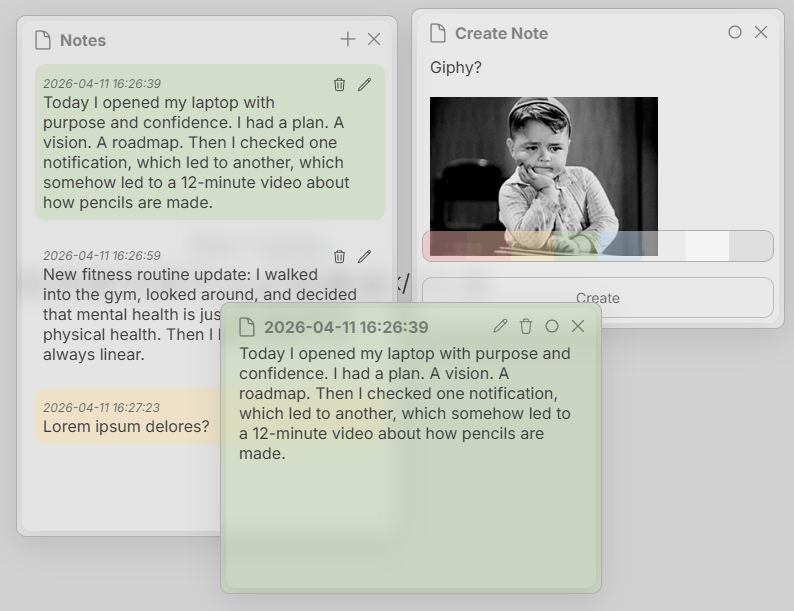This screenshot has height=611, width=794.
Task: Pick the yellow color swatch
Action: (x=533, y=246)
